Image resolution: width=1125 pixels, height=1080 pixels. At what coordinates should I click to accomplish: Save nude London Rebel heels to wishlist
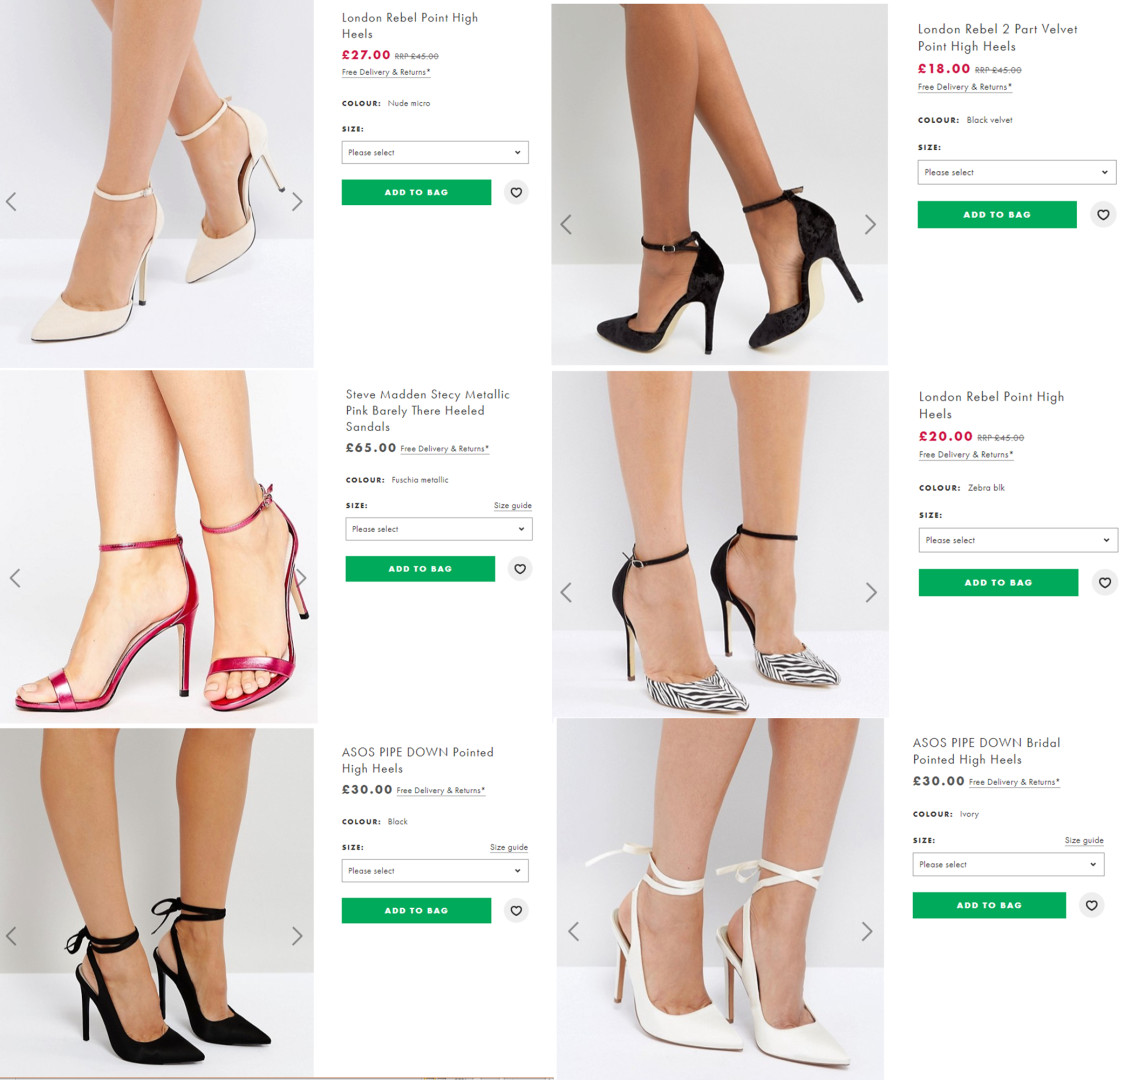pyautogui.click(x=516, y=192)
